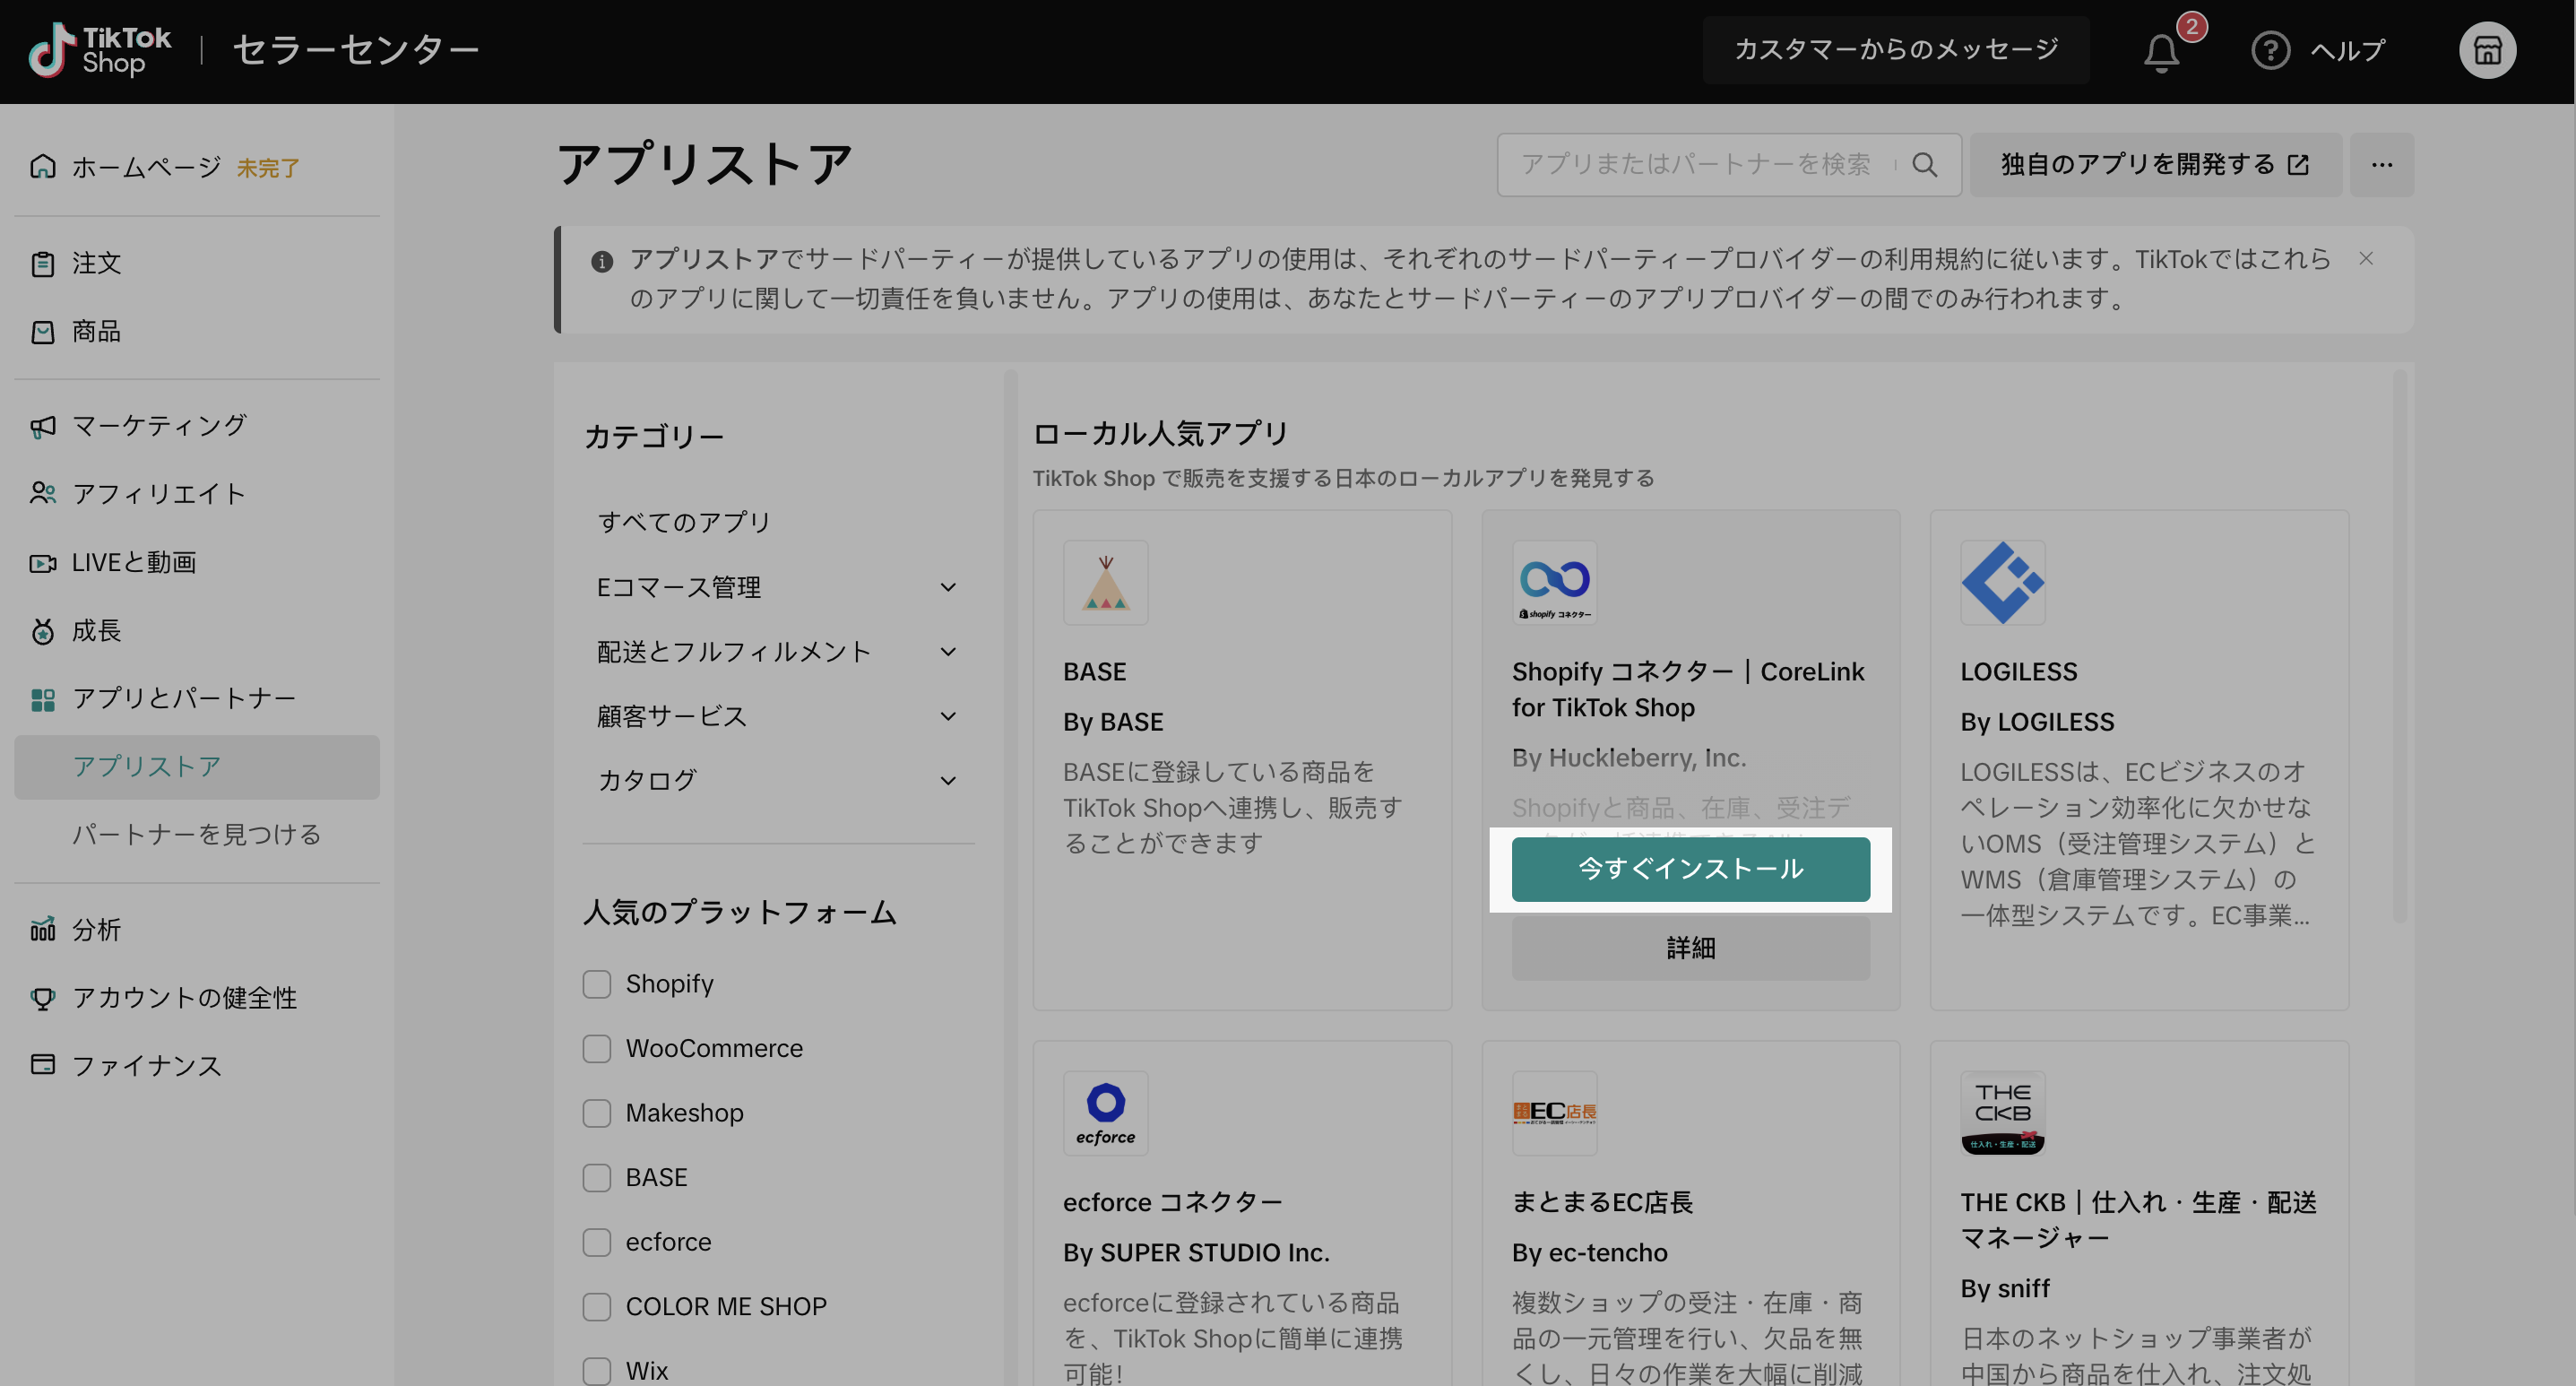This screenshot has width=2576, height=1386.
Task: Open 注文 in the sidebar
Action: (x=96, y=263)
